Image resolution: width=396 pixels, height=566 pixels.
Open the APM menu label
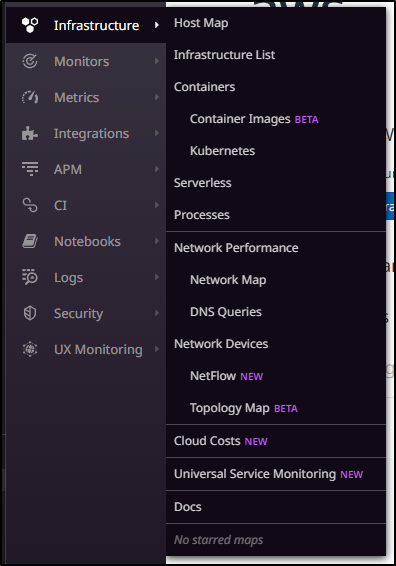[x=68, y=169]
